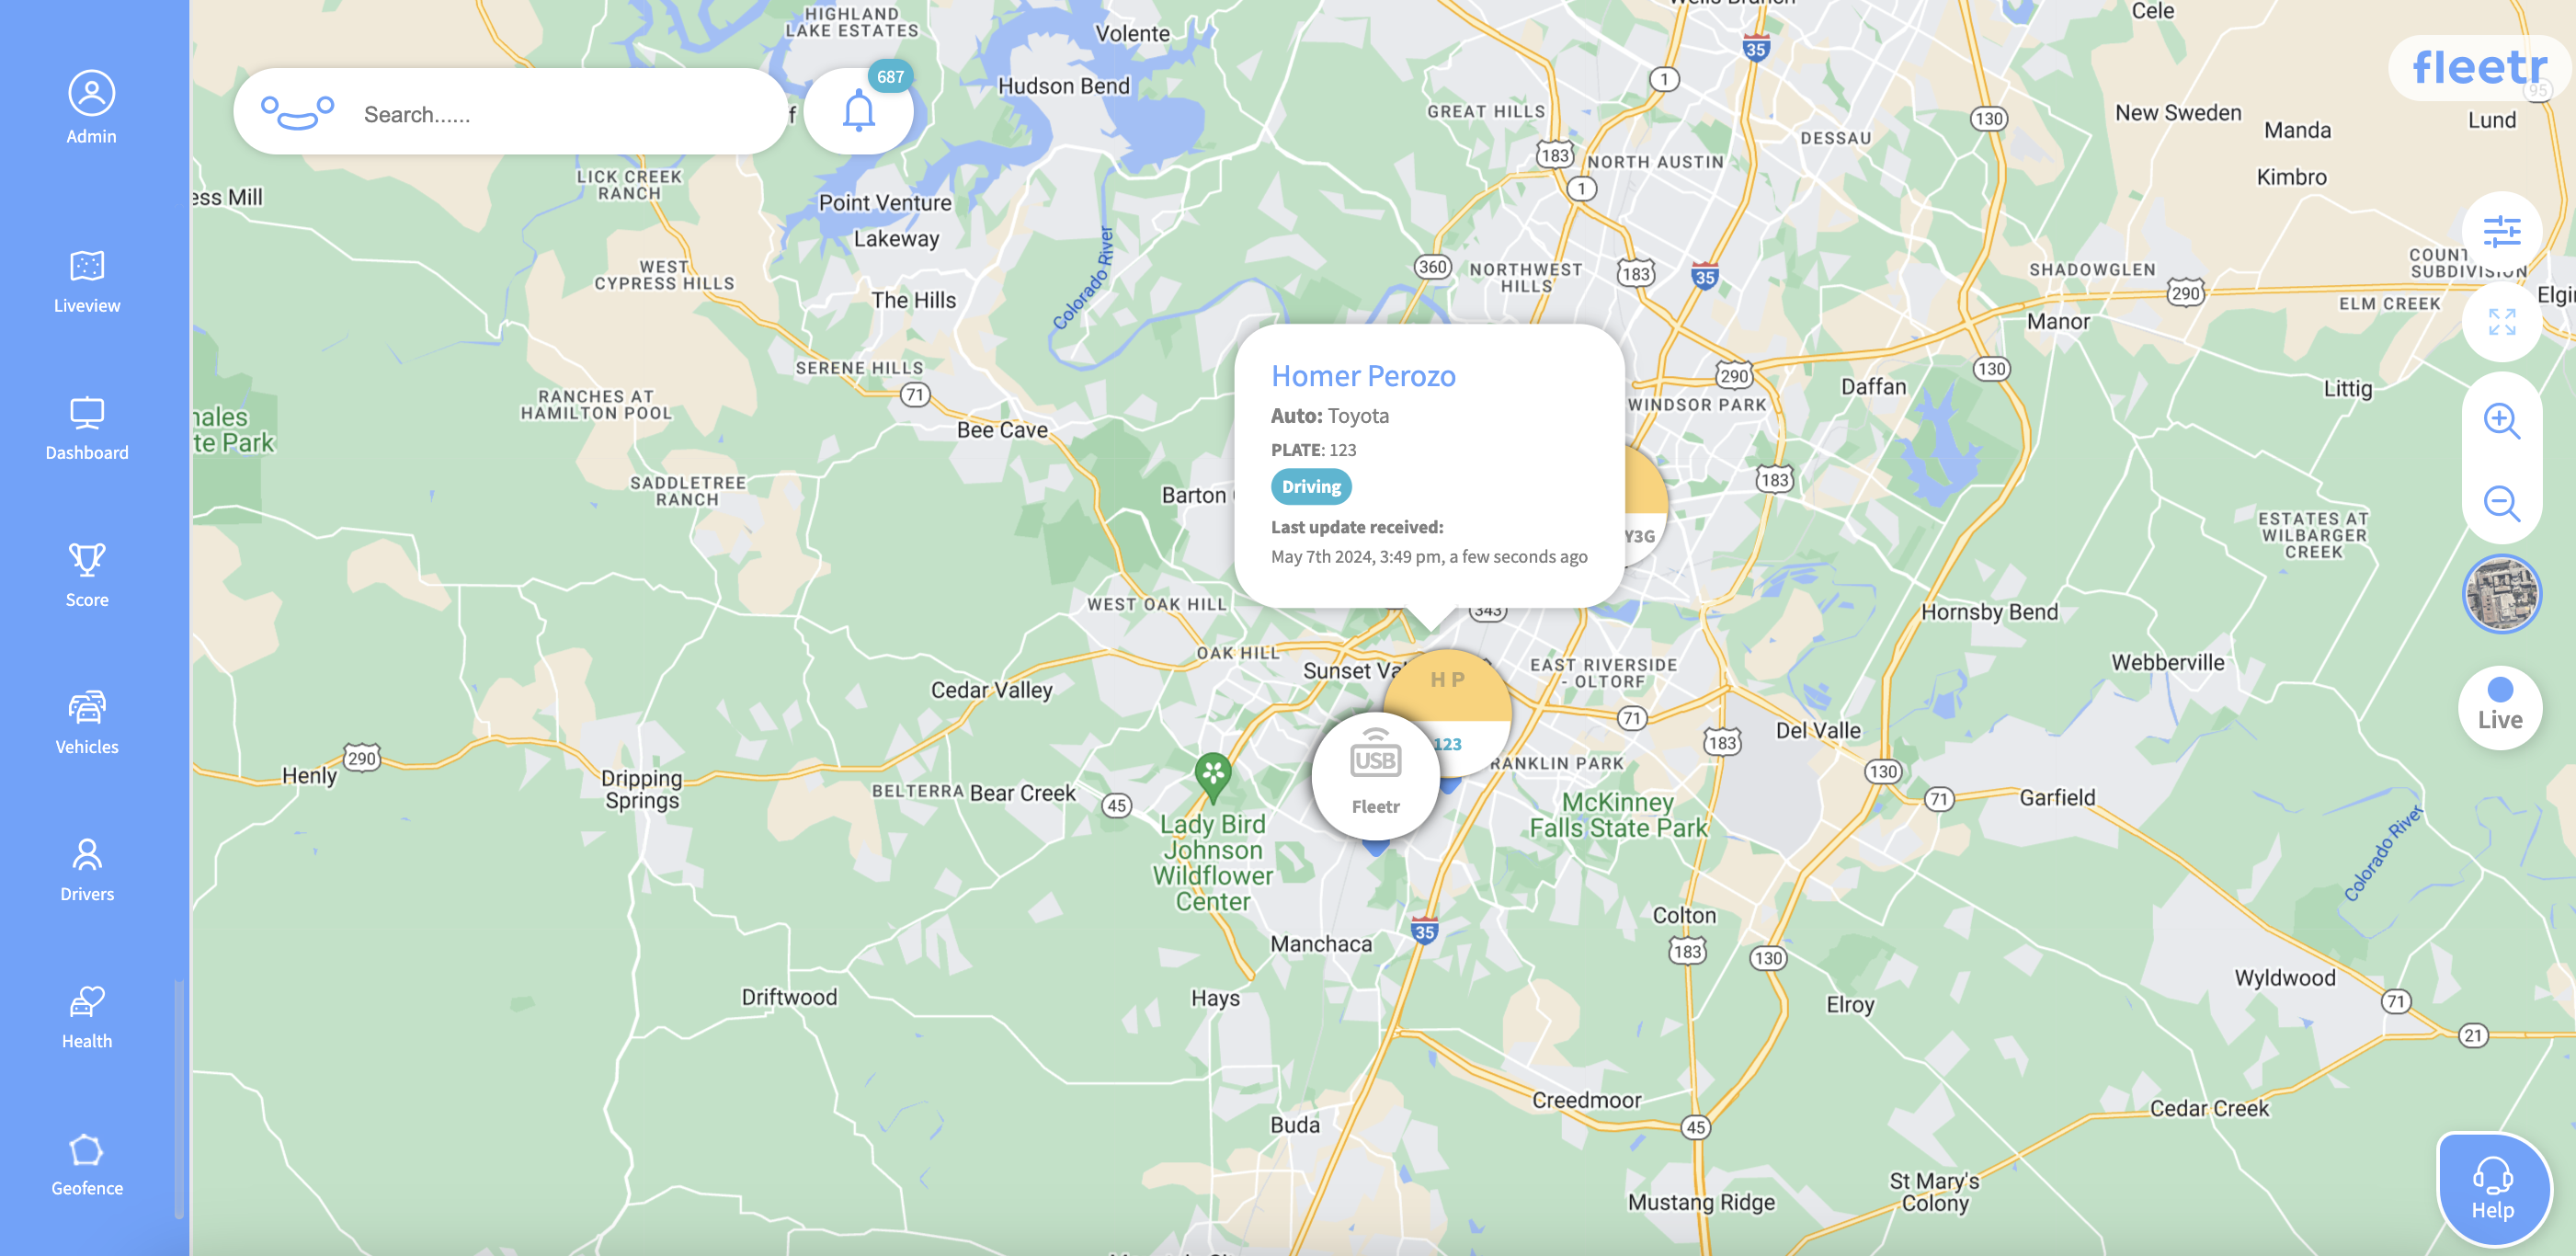Toggle fullscreen map view

pyautogui.click(x=2501, y=322)
